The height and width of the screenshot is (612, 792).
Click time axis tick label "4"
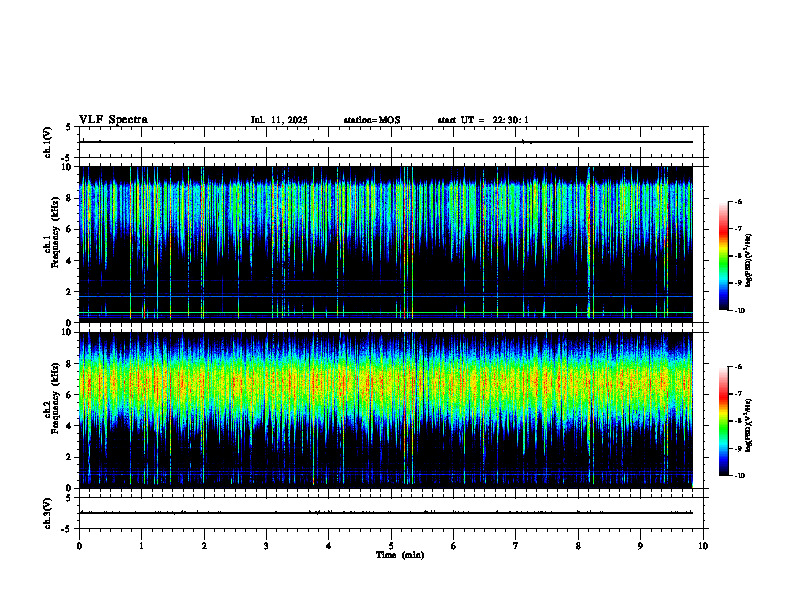tap(328, 546)
